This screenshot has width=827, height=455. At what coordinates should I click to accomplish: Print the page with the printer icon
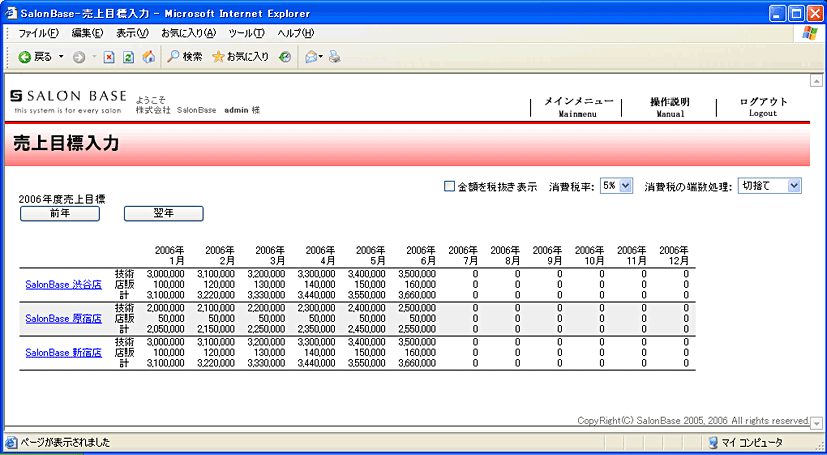334,57
